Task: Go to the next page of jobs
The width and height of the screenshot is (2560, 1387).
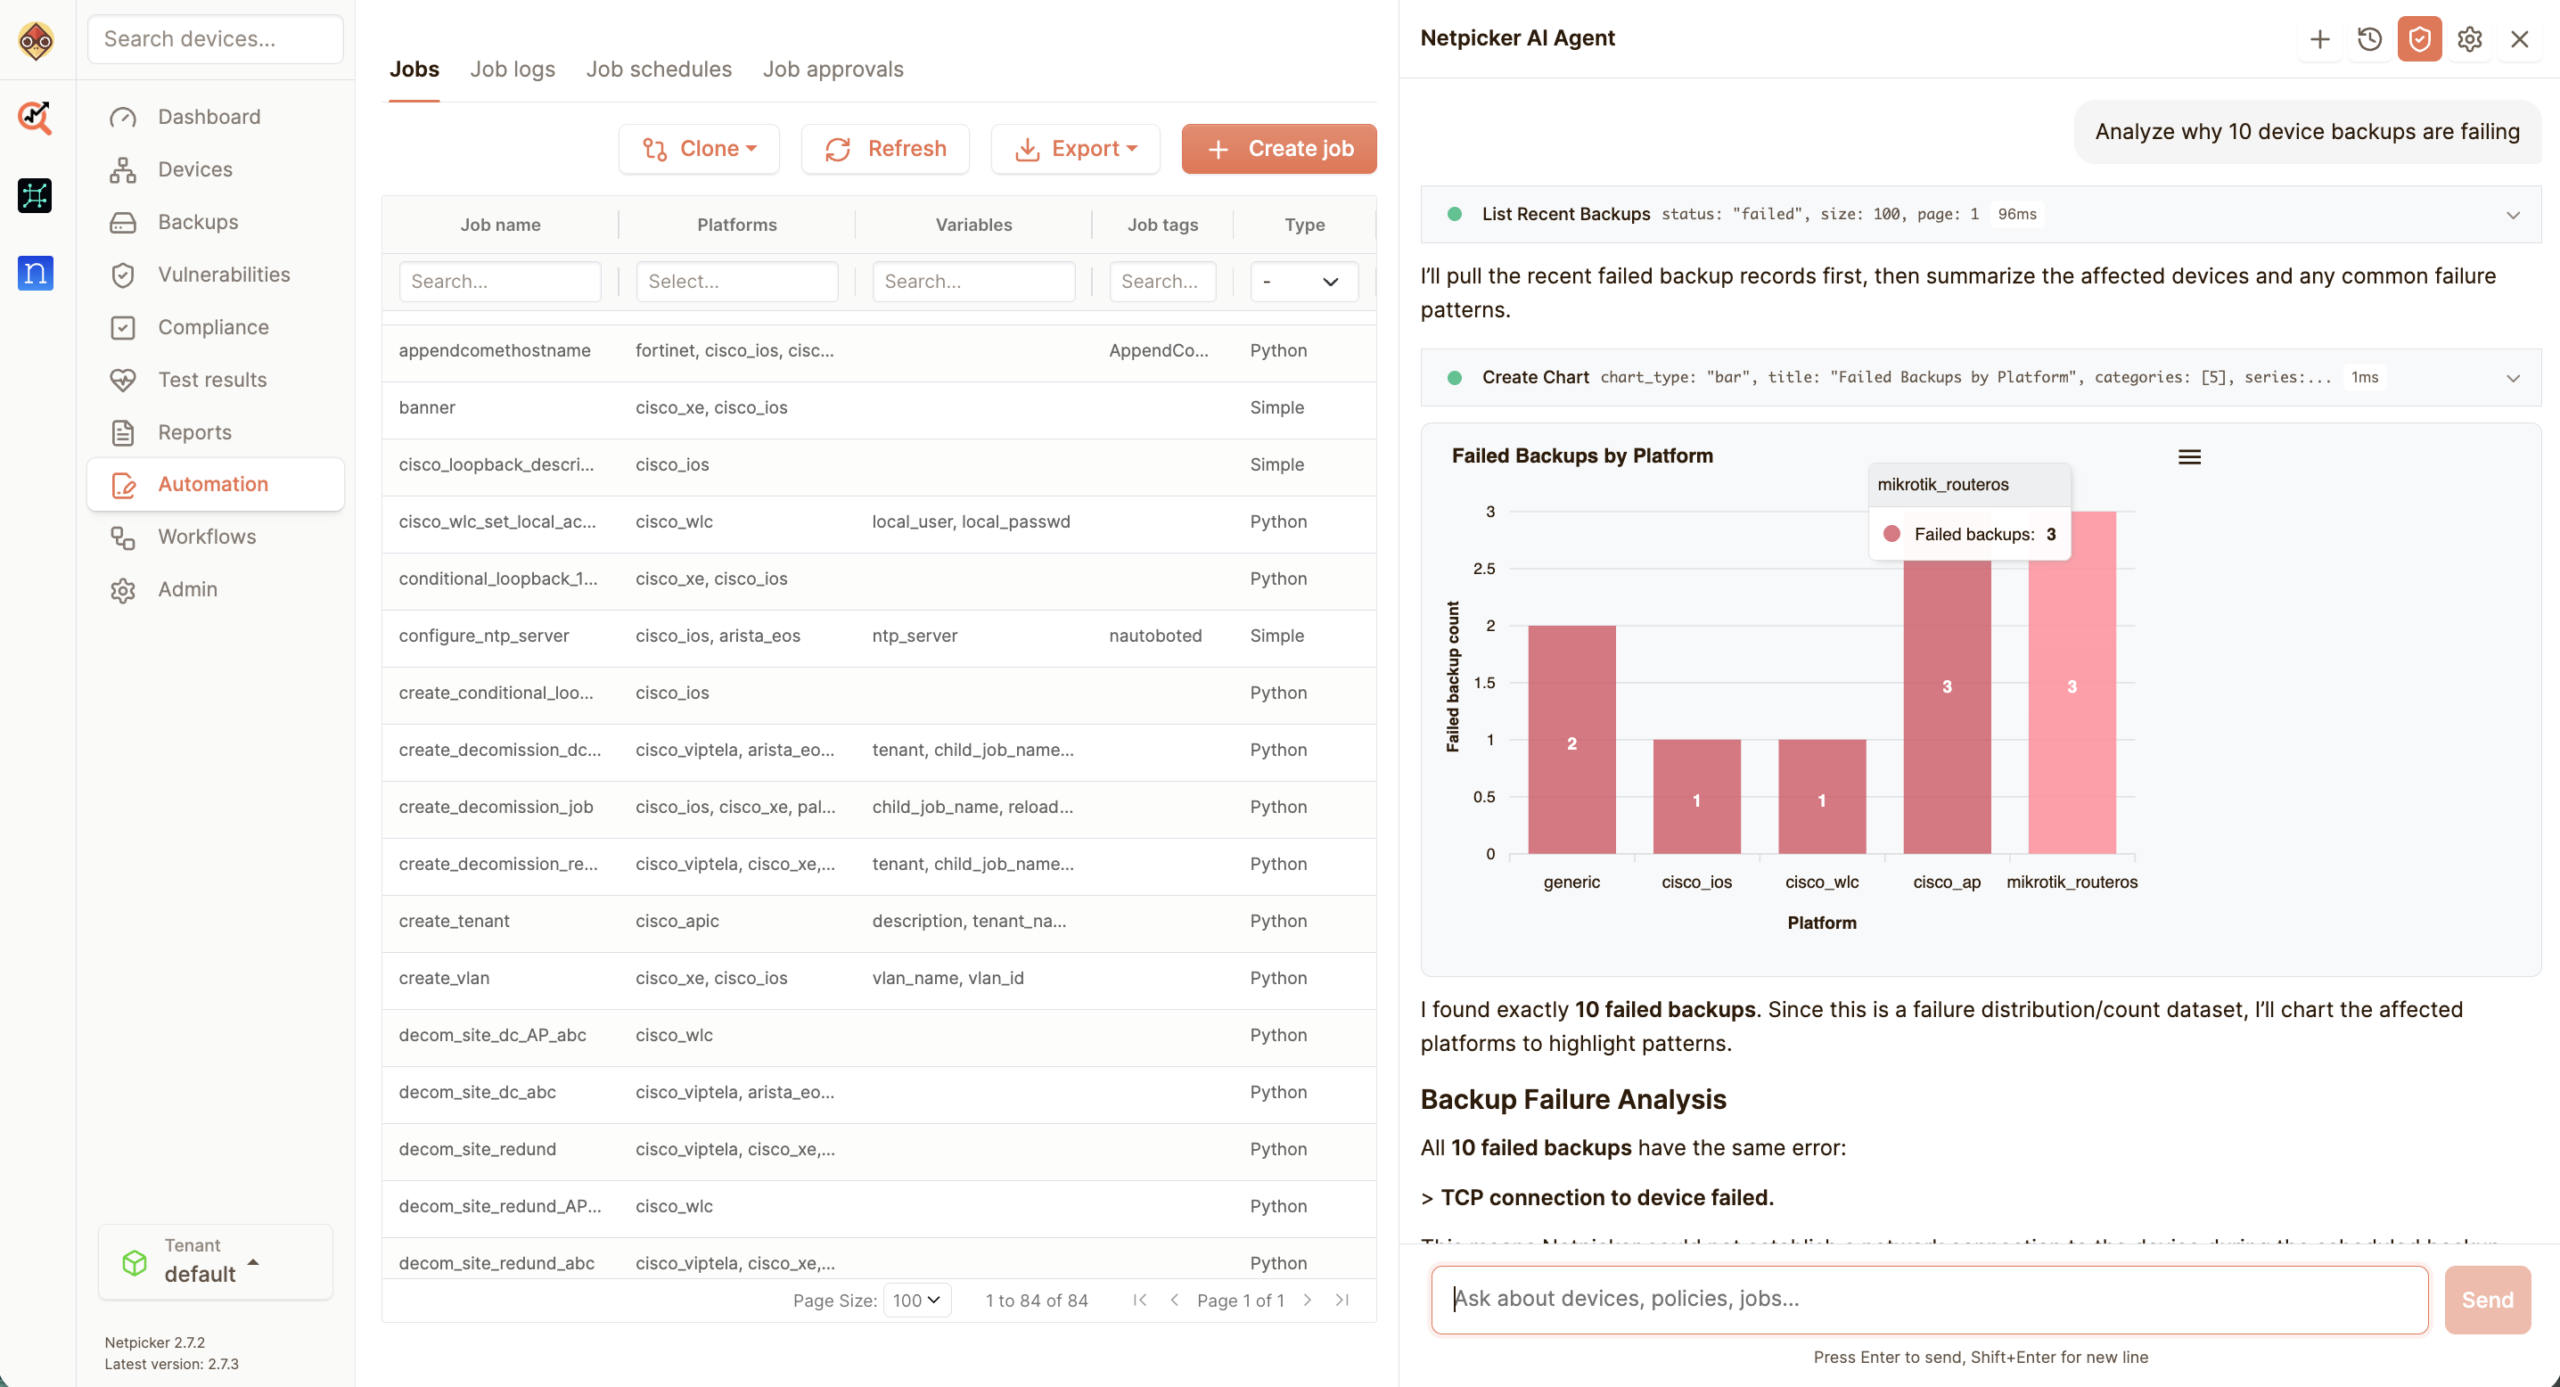Action: coord(1307,1300)
